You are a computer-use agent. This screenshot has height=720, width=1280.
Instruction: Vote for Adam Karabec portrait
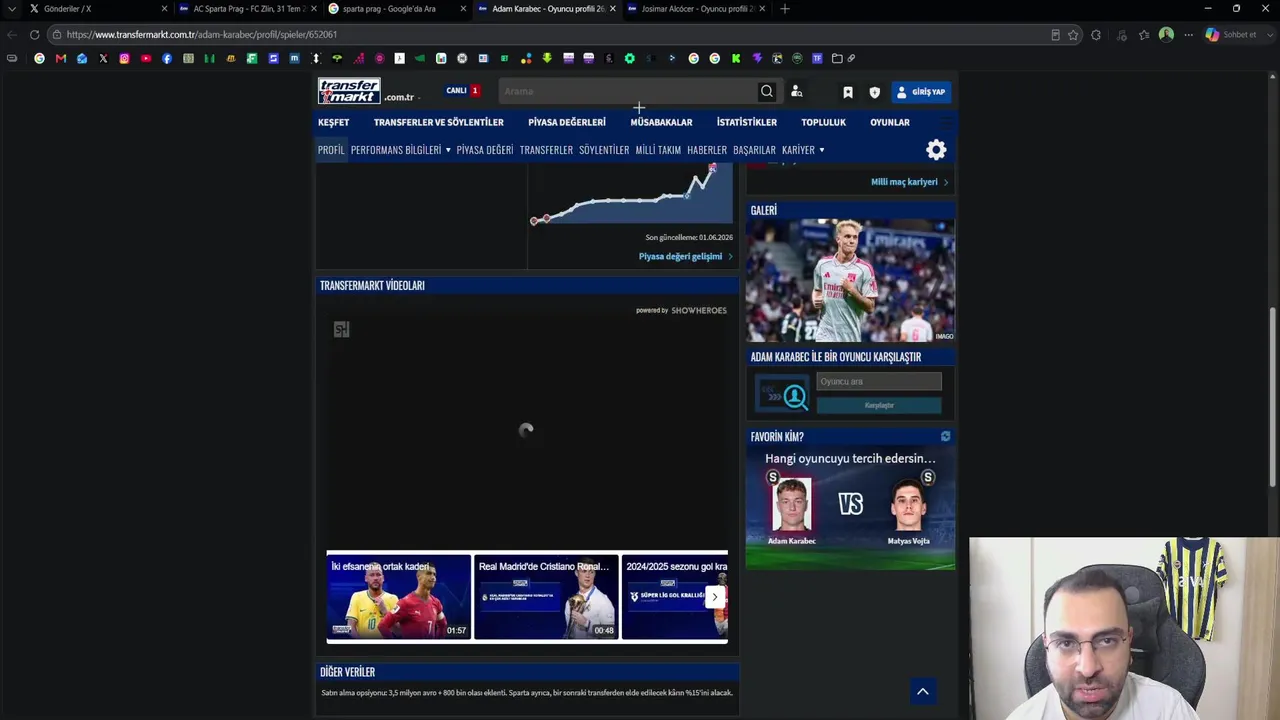point(791,506)
